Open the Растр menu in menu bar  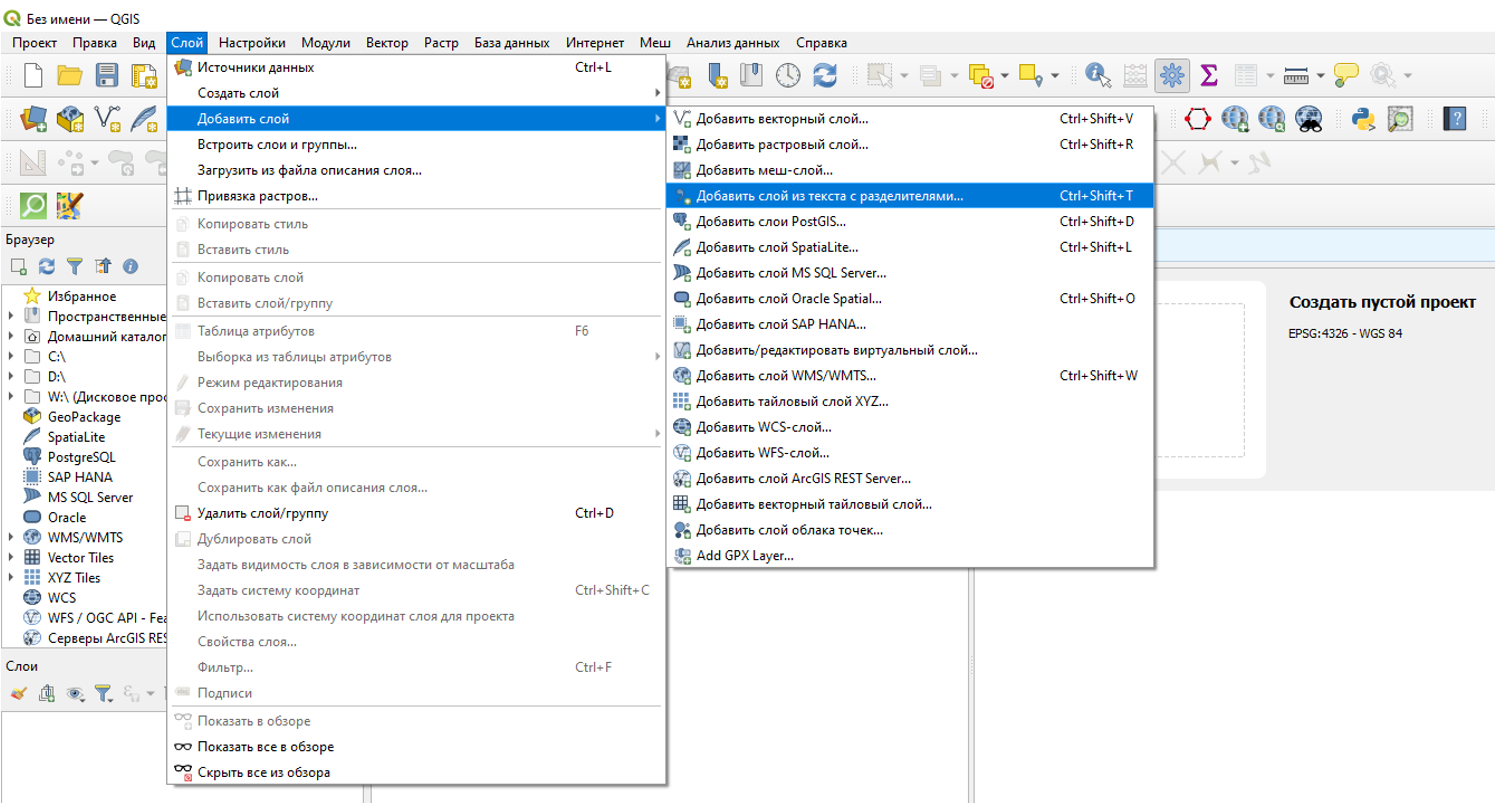tap(441, 43)
